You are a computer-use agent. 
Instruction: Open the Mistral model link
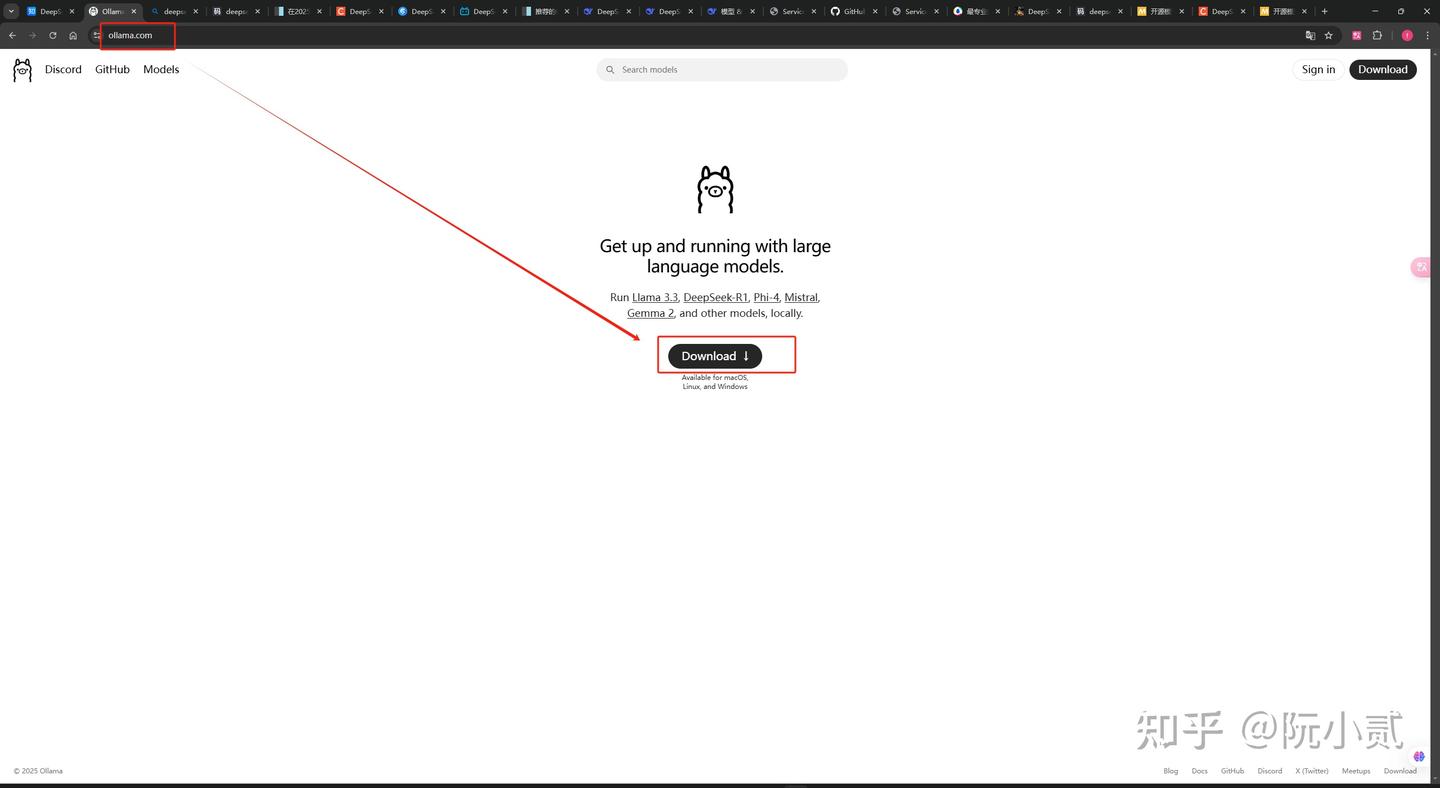click(801, 298)
